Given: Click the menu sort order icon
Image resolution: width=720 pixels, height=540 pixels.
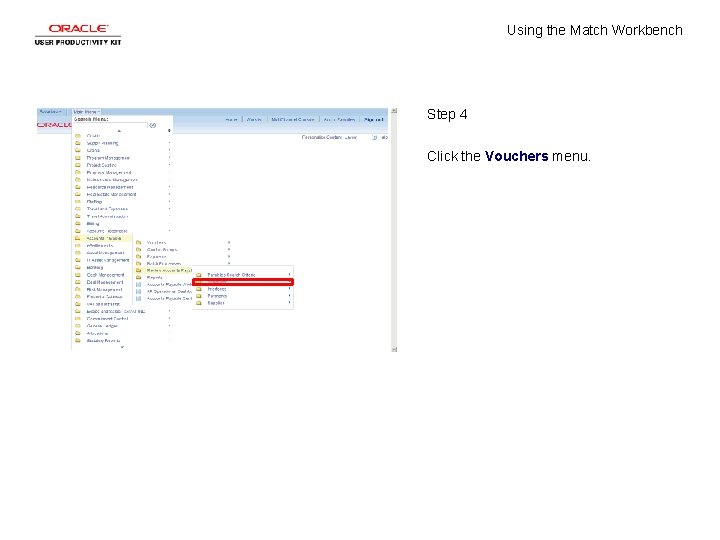Looking at the screenshot, I should (x=169, y=131).
